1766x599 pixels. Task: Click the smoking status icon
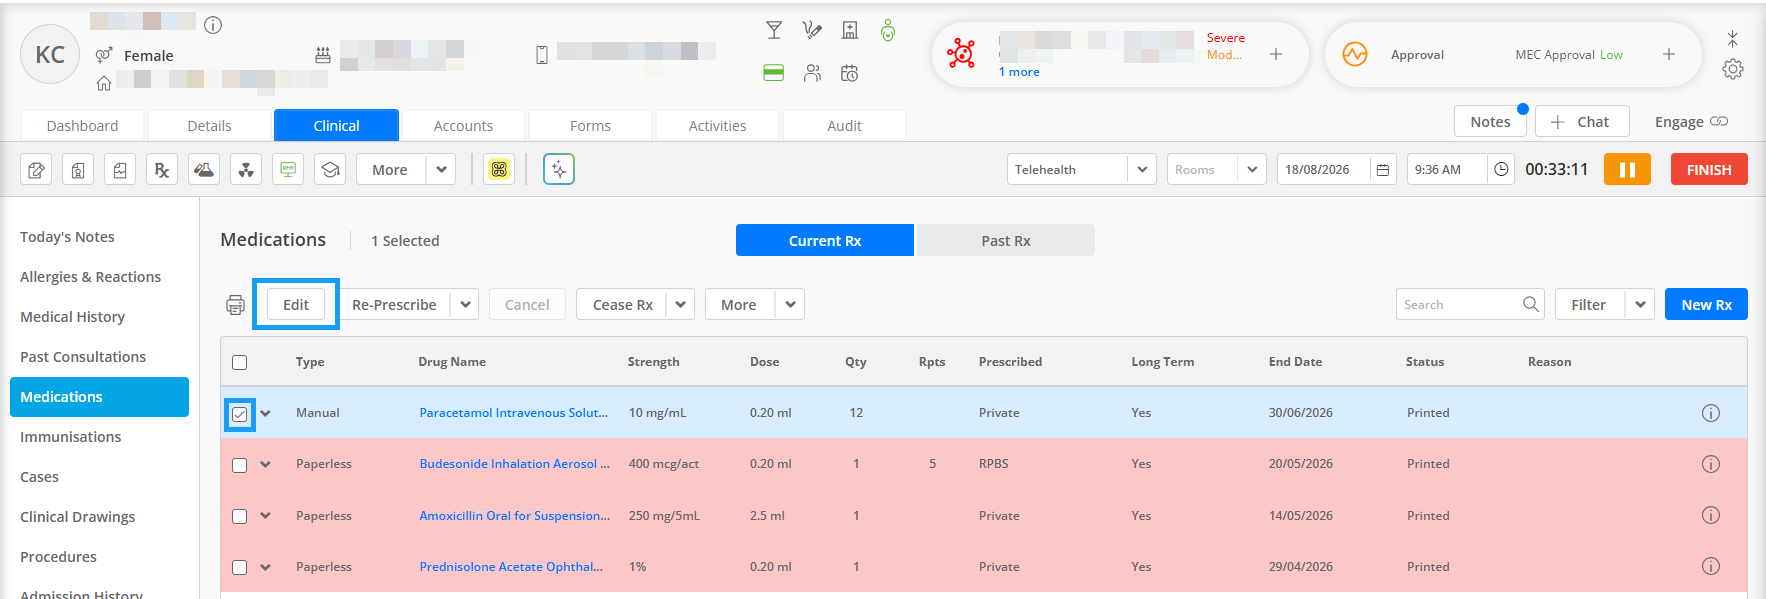point(812,30)
